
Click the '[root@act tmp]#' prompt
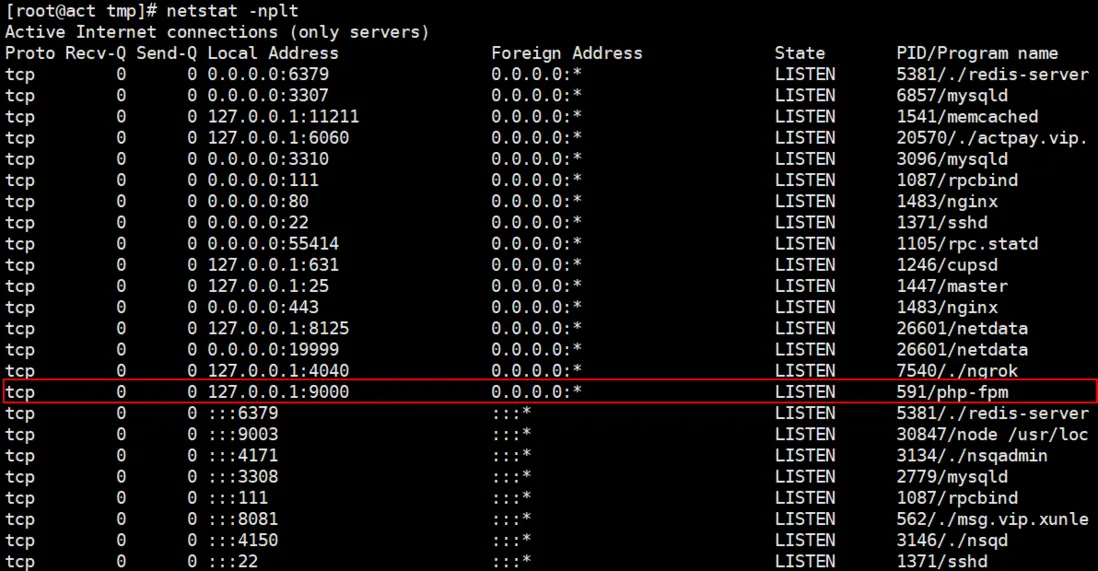81,11
